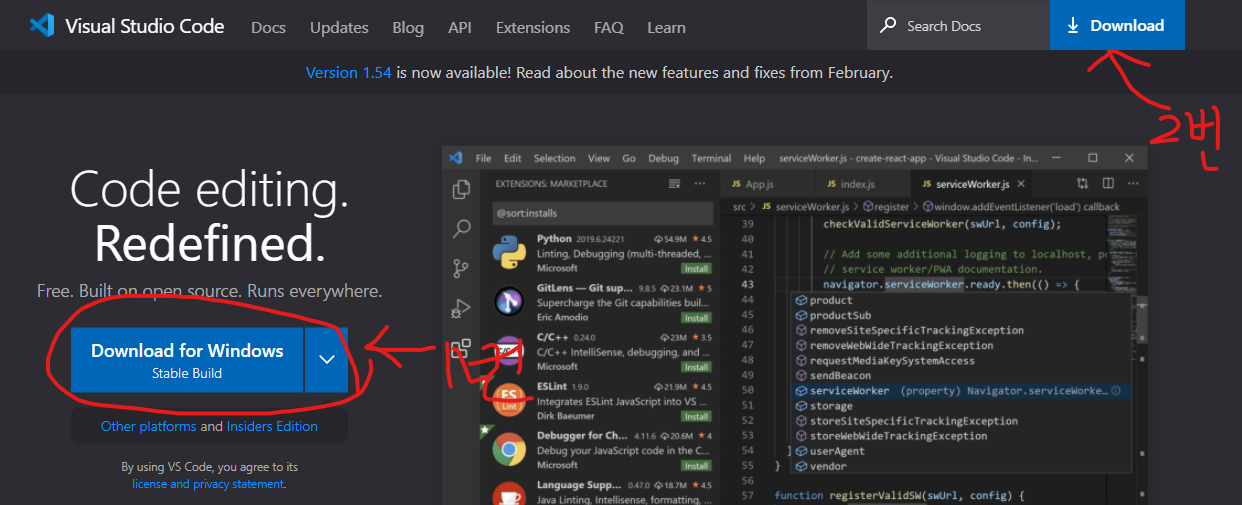Image resolution: width=1242 pixels, height=505 pixels.
Task: Open the Debug menu in VS Code
Action: (x=663, y=158)
